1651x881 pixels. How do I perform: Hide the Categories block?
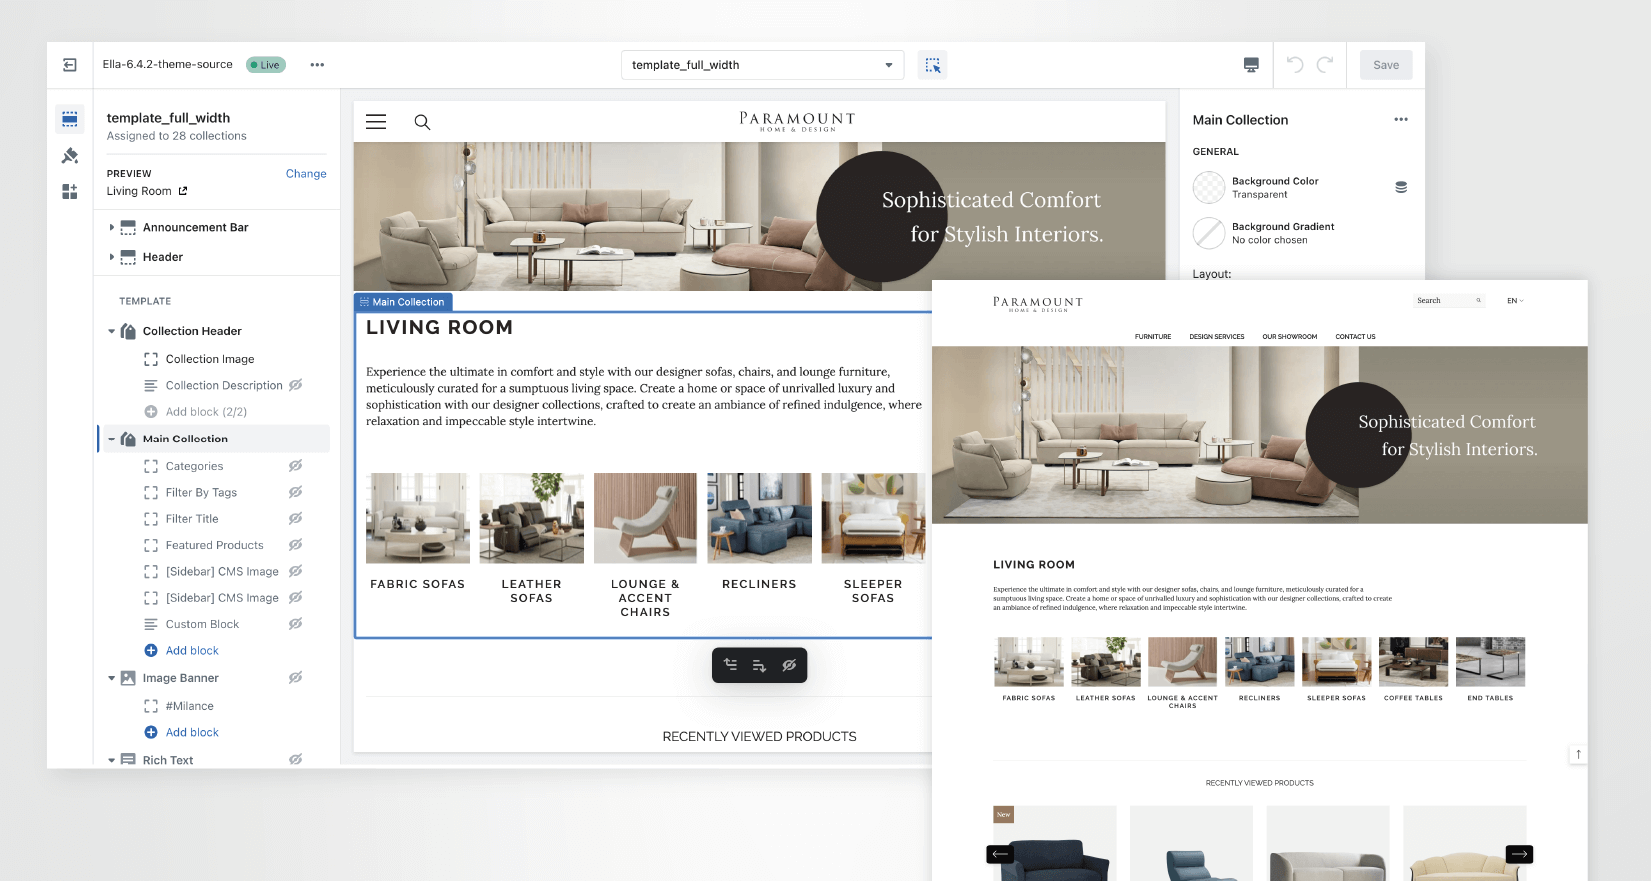(x=295, y=466)
